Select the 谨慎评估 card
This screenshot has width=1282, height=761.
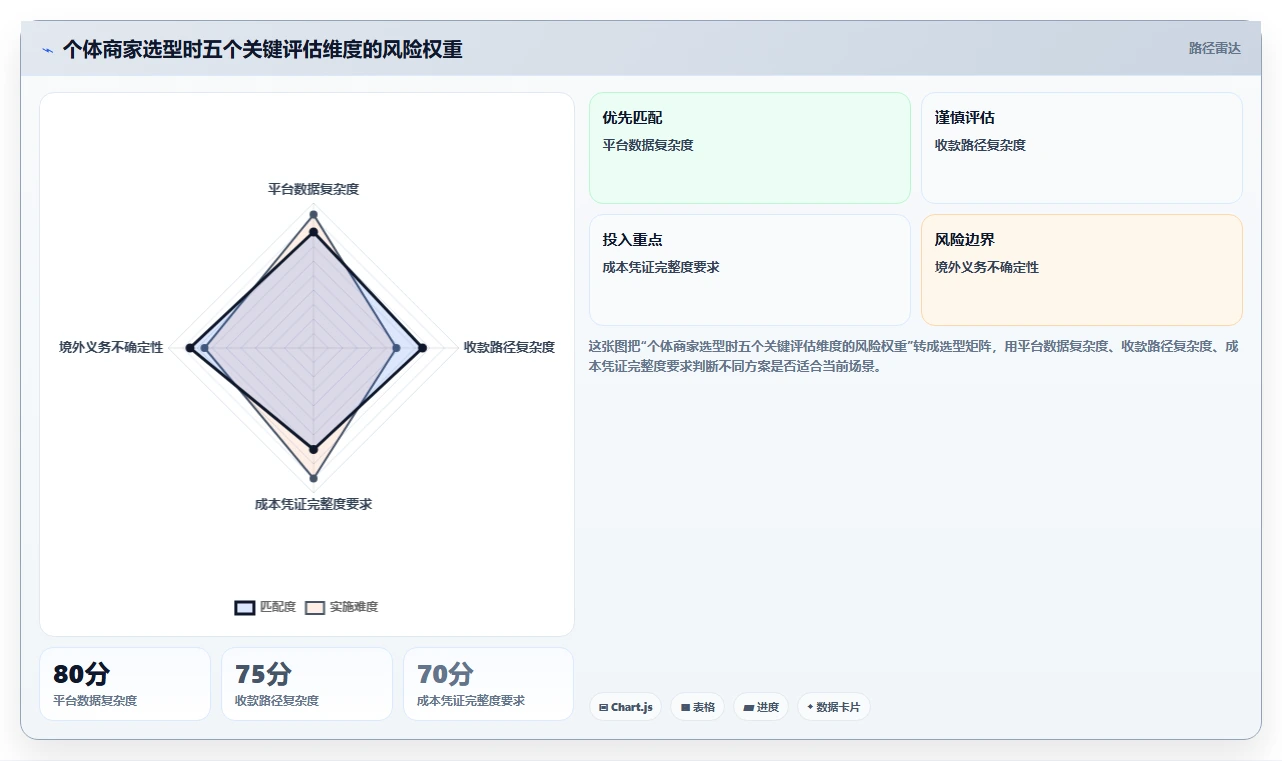click(x=1082, y=148)
